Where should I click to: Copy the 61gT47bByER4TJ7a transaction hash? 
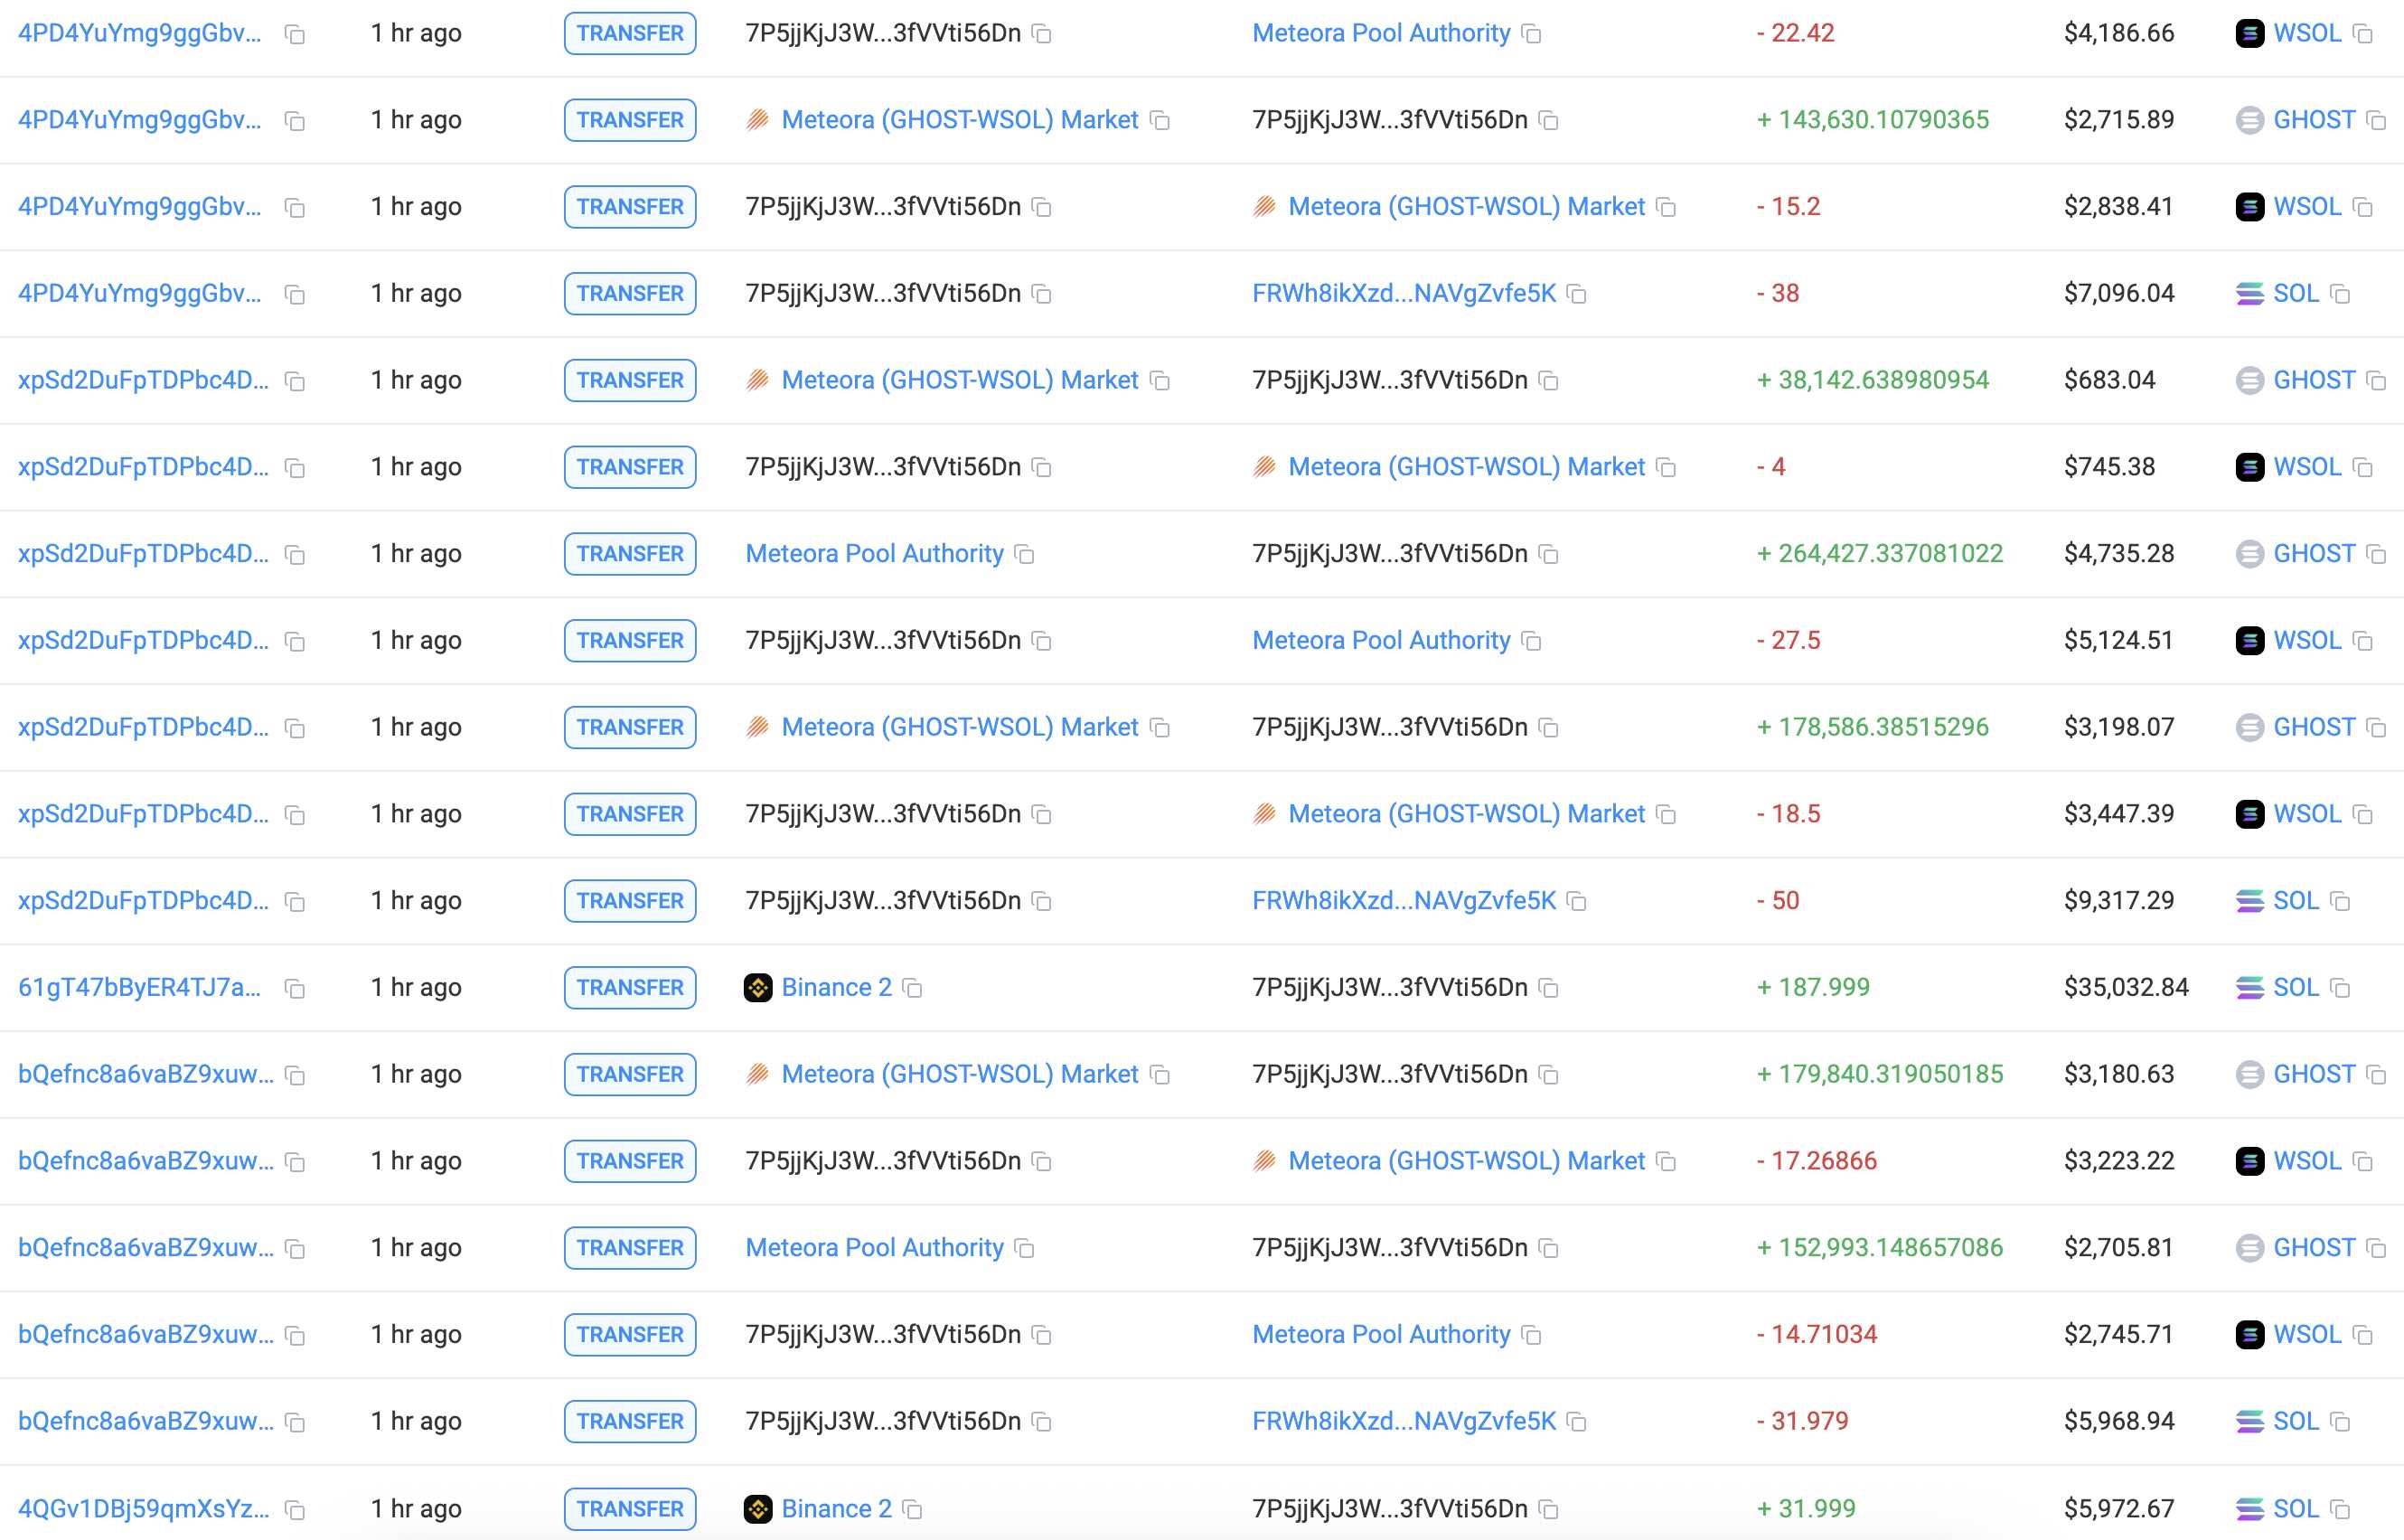(295, 988)
